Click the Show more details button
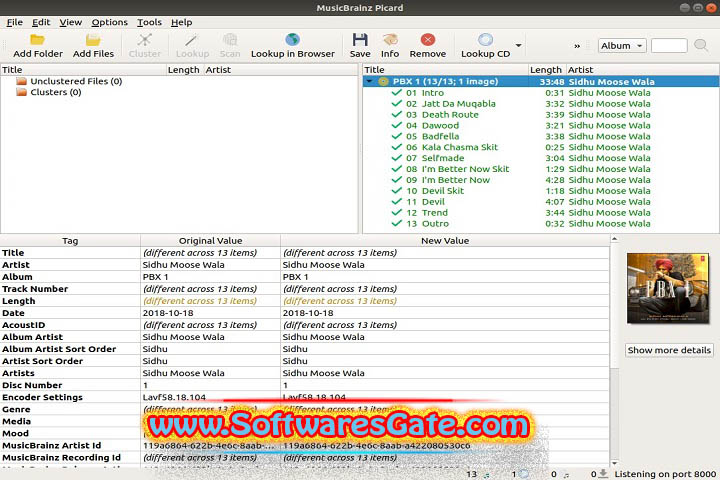The image size is (720, 480). [x=669, y=350]
